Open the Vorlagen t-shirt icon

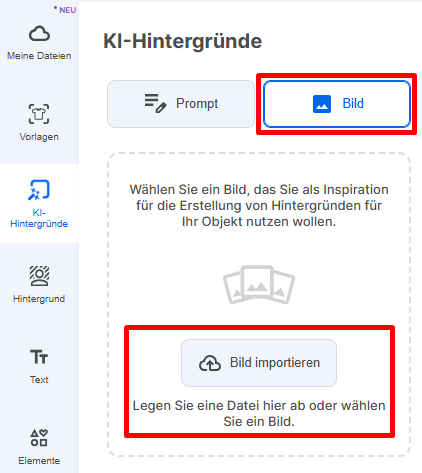pos(39,114)
